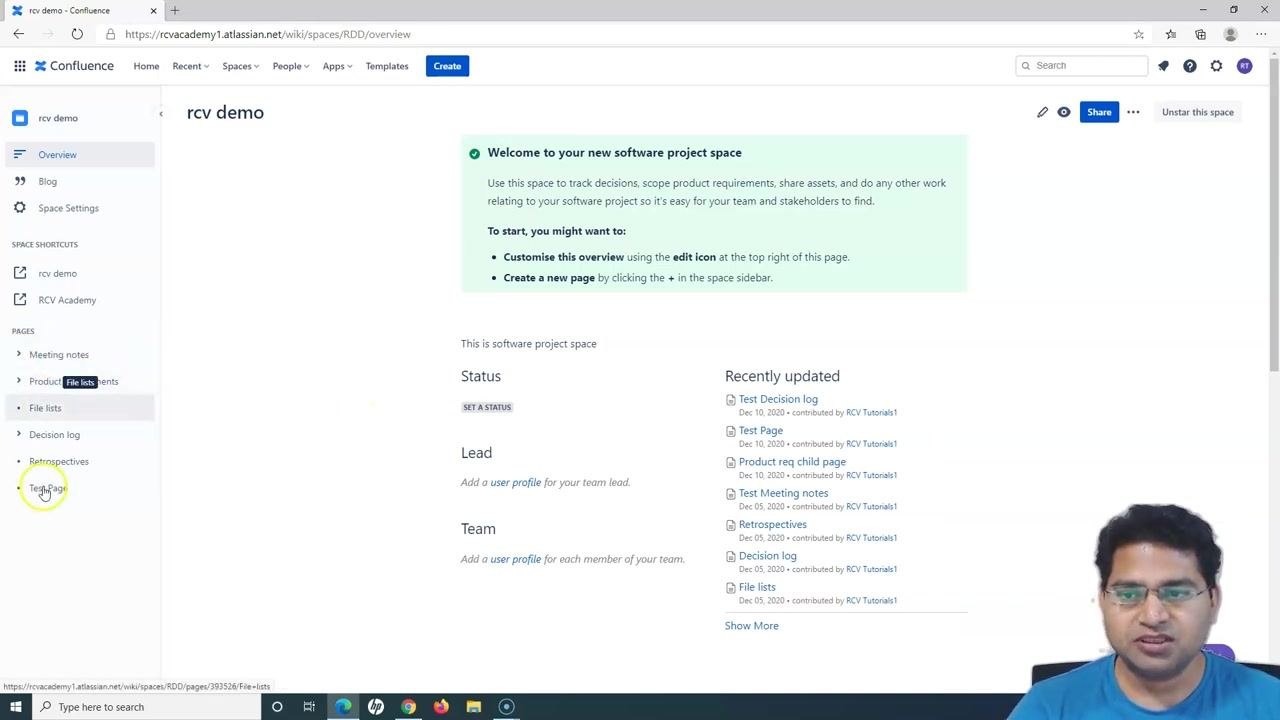Expand the Decision log page tree

(18, 434)
